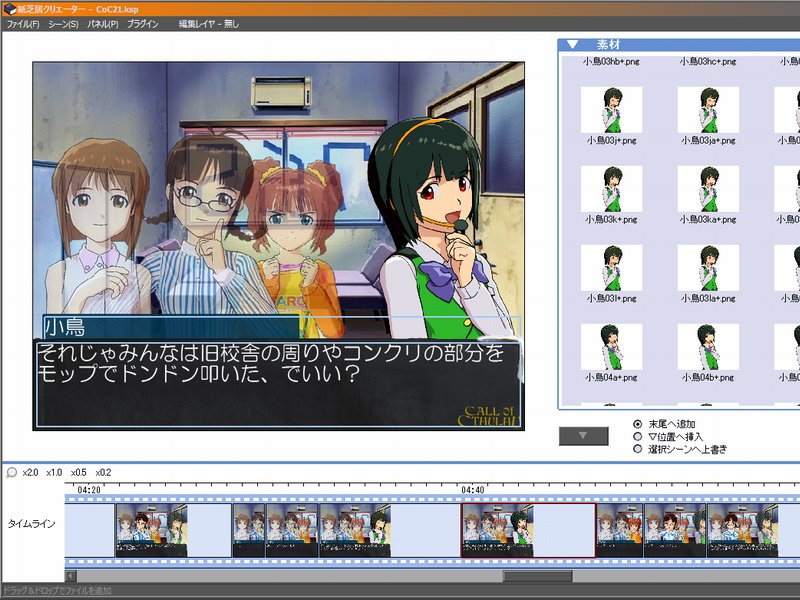This screenshot has width=800, height=600.
Task: Click the タイムライン track label
Action: [x=31, y=523]
